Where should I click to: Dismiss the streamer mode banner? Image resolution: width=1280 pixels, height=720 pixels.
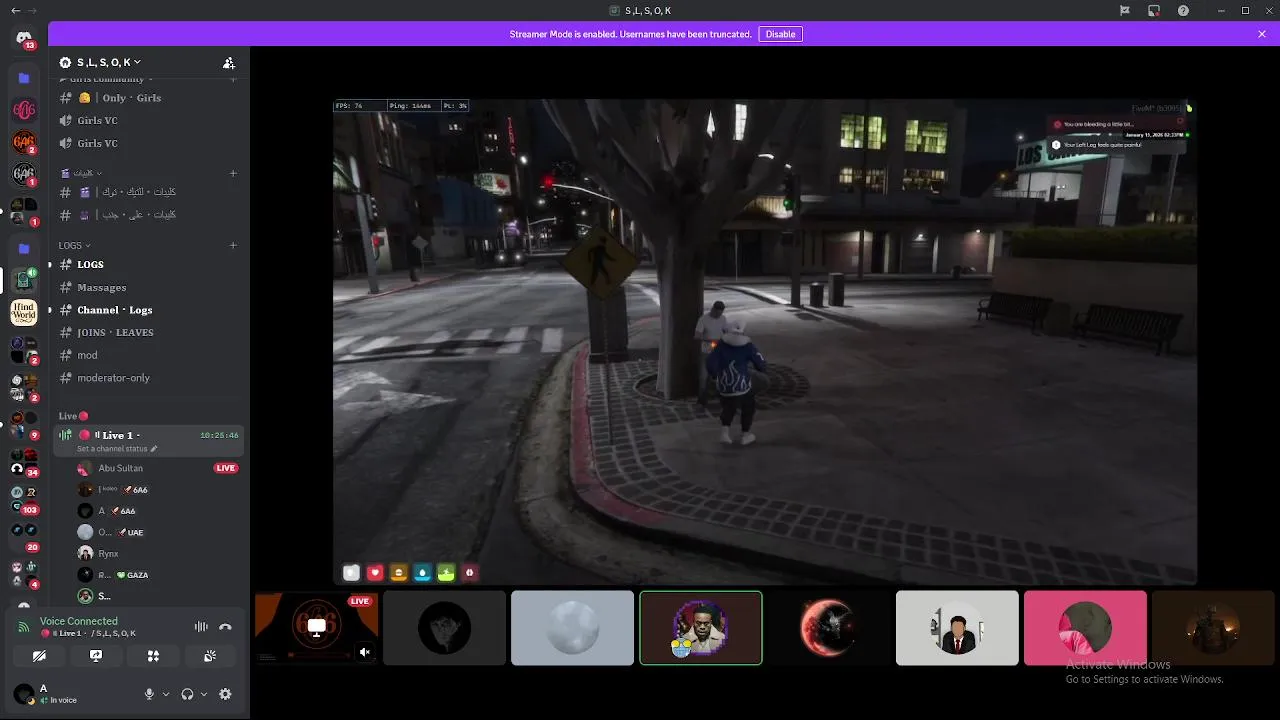click(1262, 34)
